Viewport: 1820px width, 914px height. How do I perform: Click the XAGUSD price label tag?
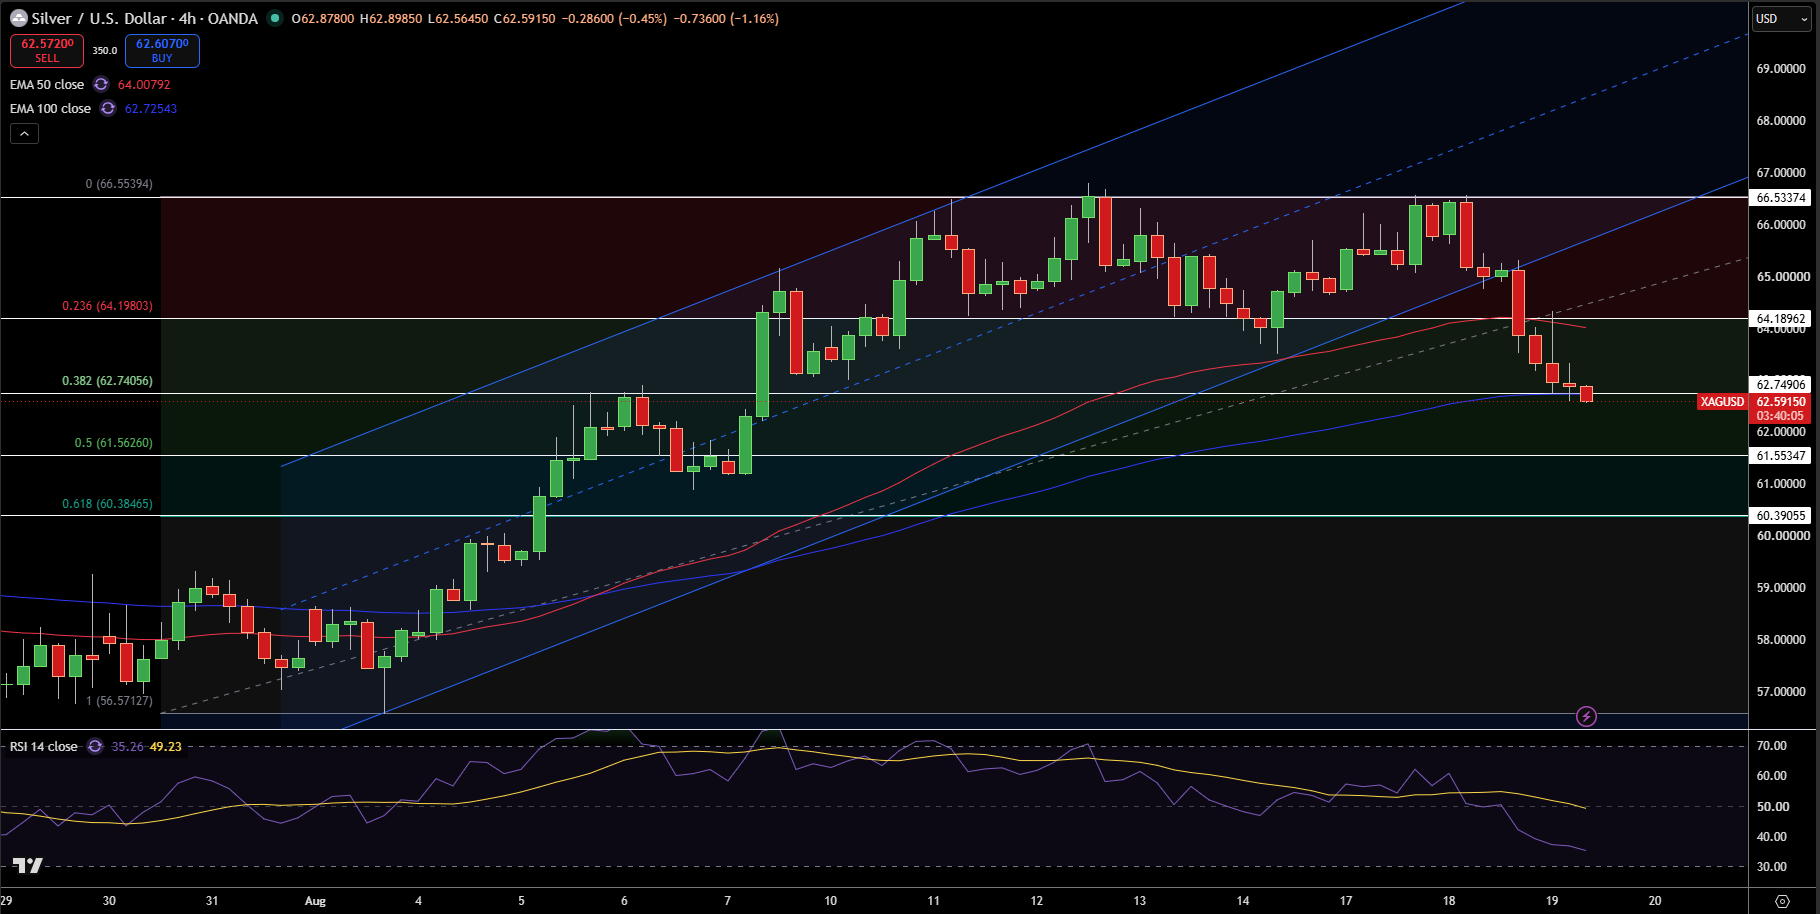1722,402
